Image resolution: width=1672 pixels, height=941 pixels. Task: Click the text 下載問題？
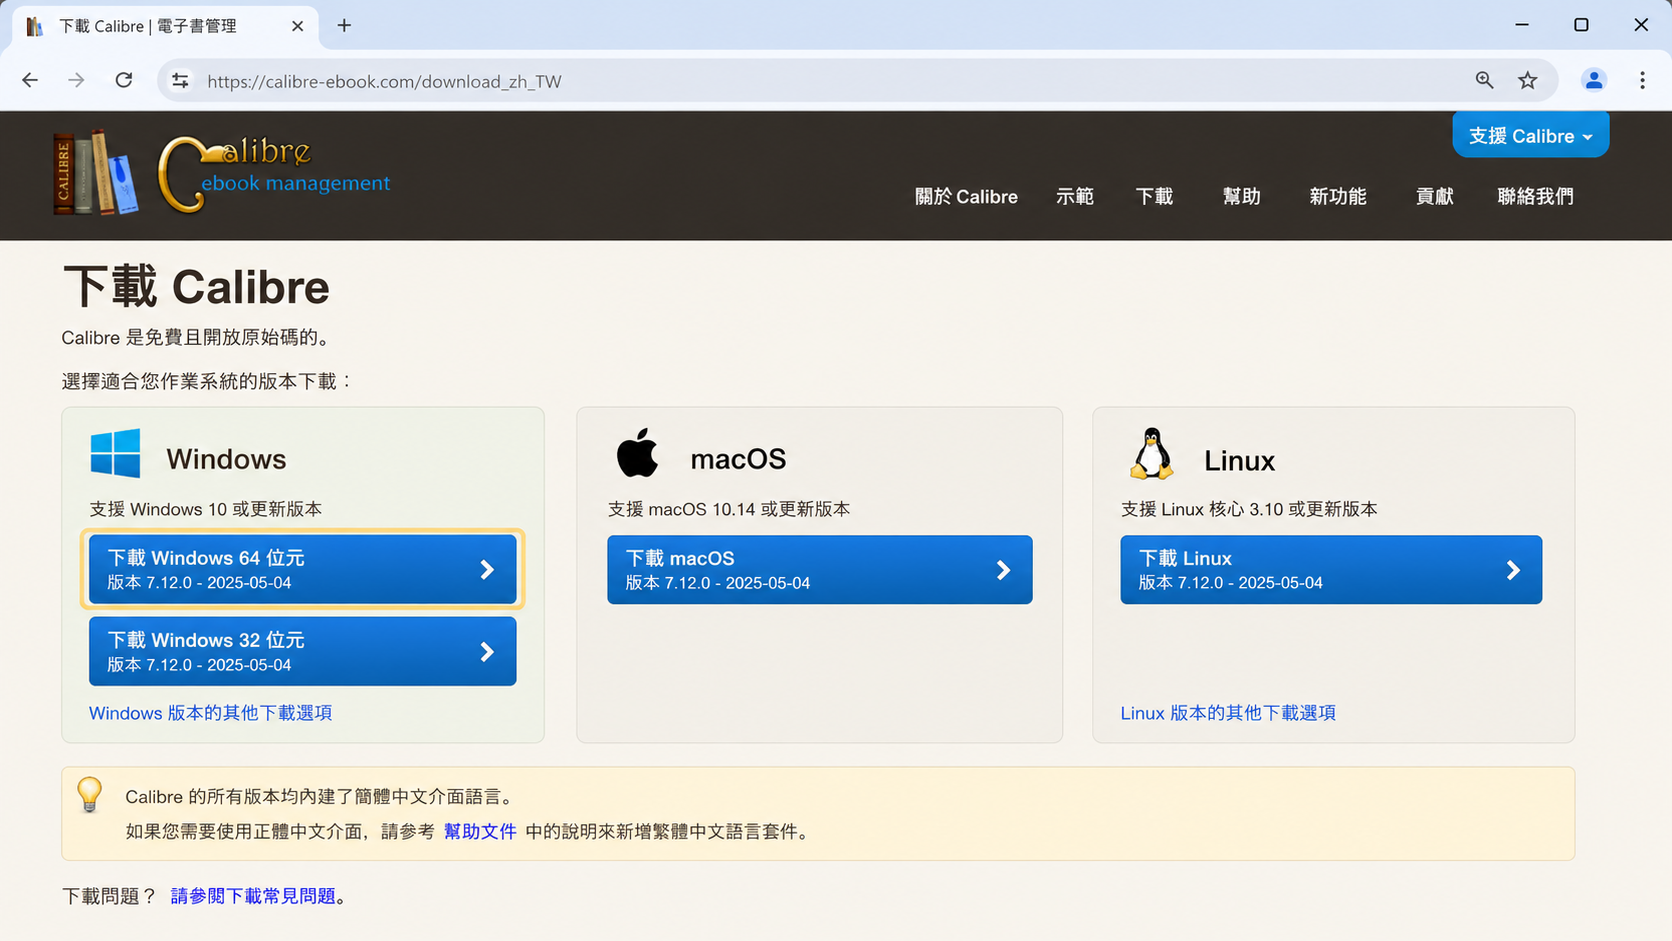(110, 896)
